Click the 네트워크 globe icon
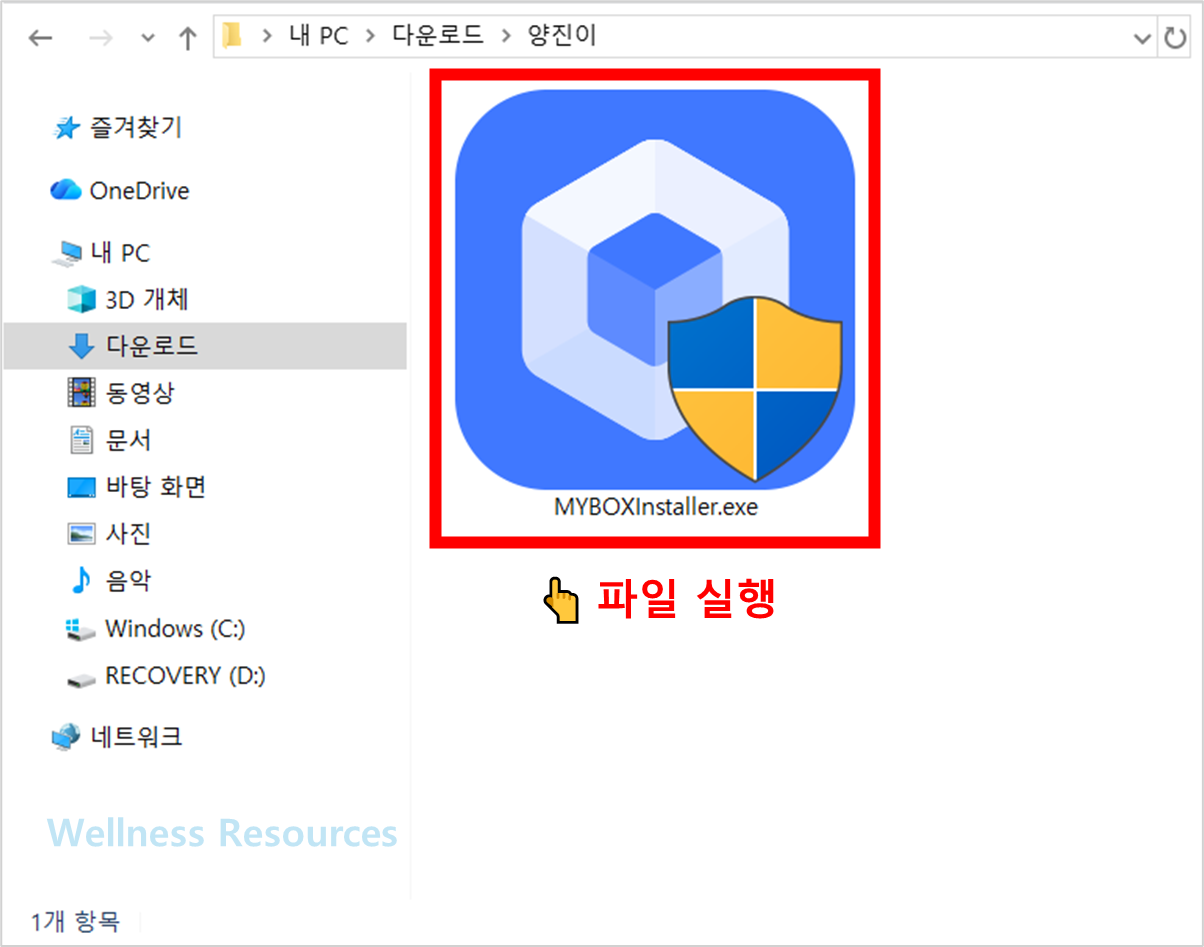1204x947 pixels. pyautogui.click(x=66, y=738)
